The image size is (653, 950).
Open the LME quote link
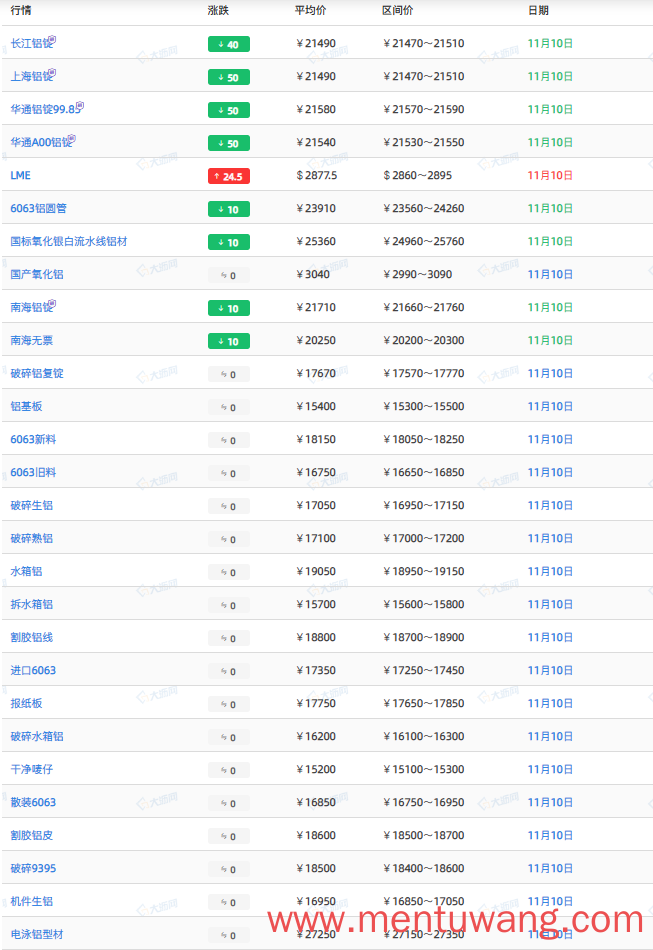tap(21, 175)
